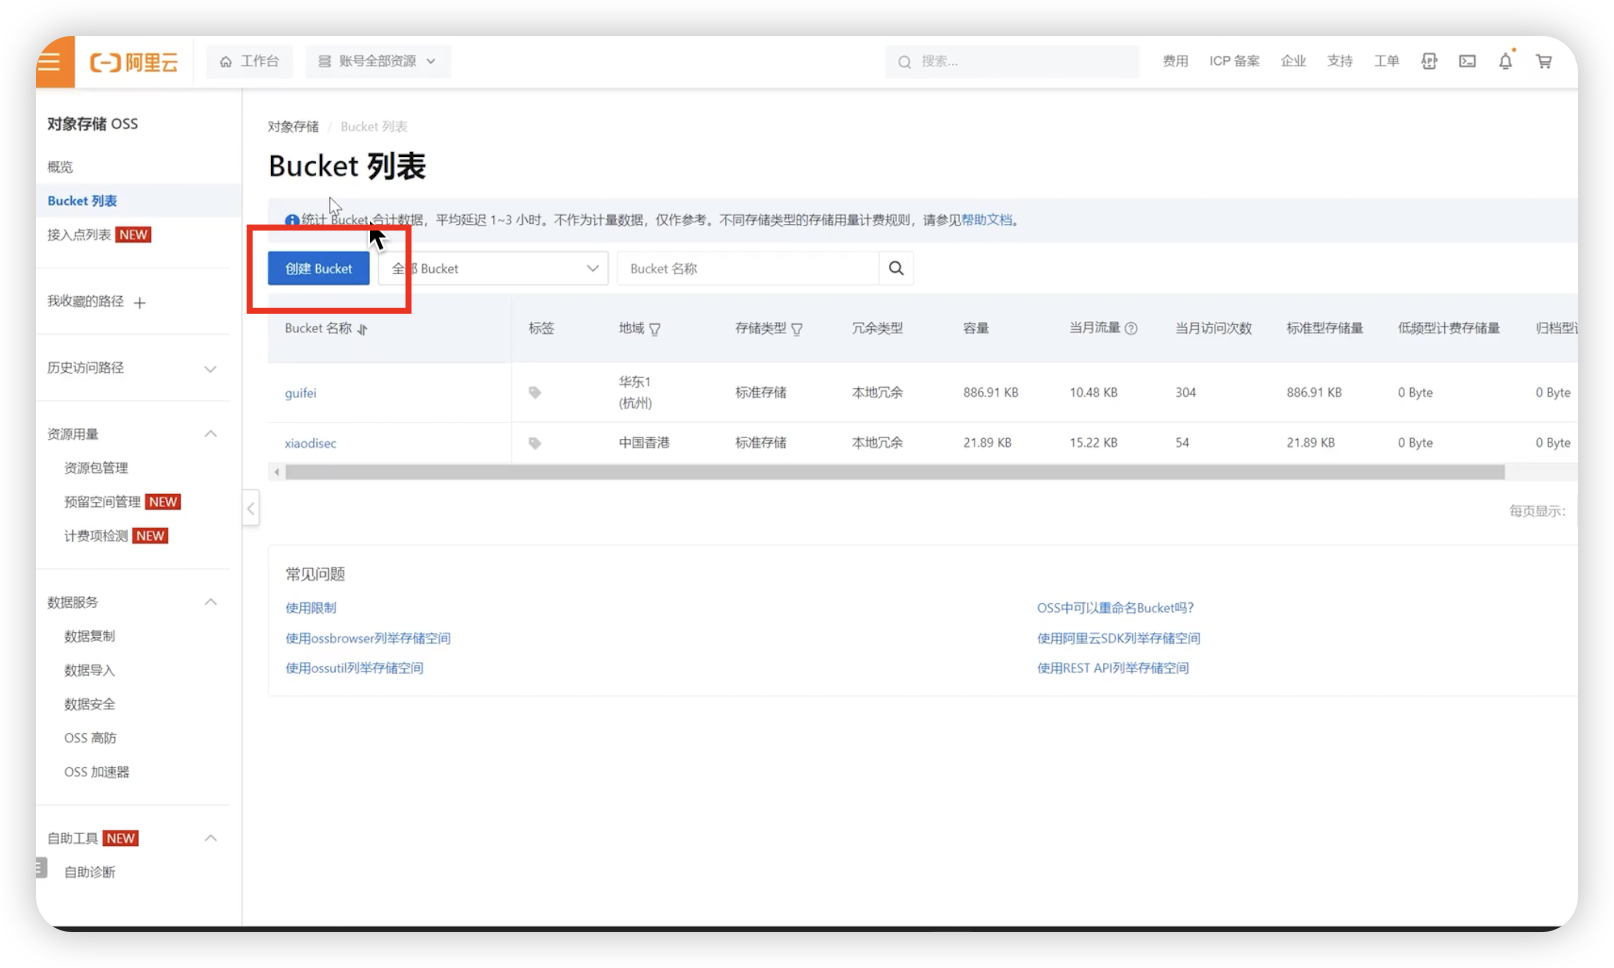Open the shopping cart icon
Viewport: 1614px width, 968px height.
(1544, 61)
